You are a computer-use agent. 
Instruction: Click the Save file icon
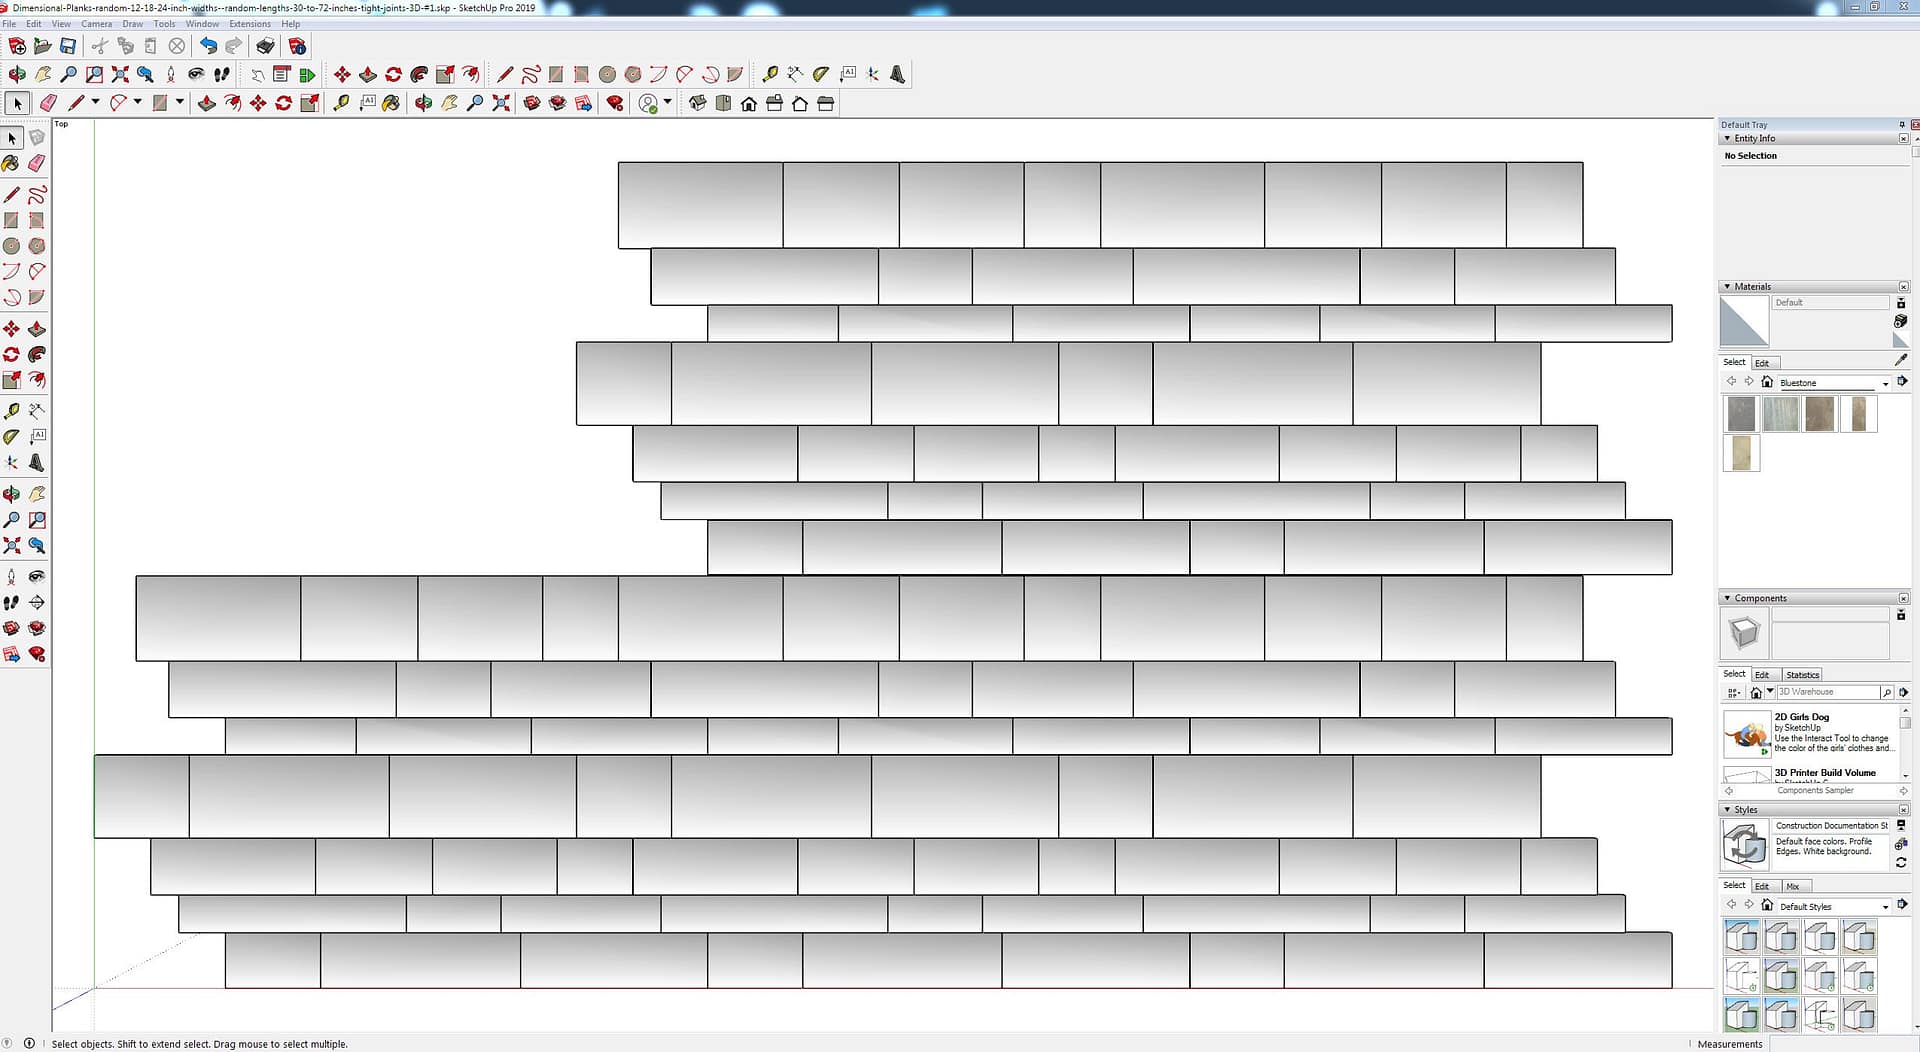pos(68,46)
